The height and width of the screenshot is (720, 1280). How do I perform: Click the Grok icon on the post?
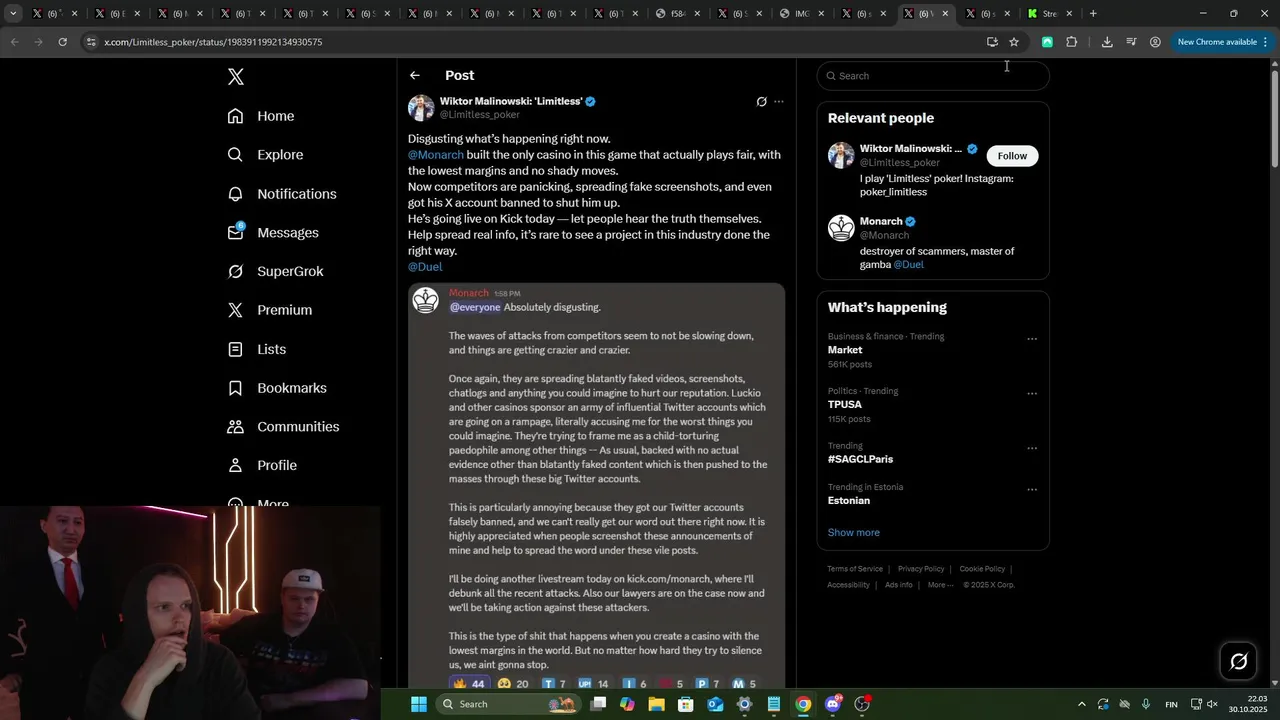[762, 102]
